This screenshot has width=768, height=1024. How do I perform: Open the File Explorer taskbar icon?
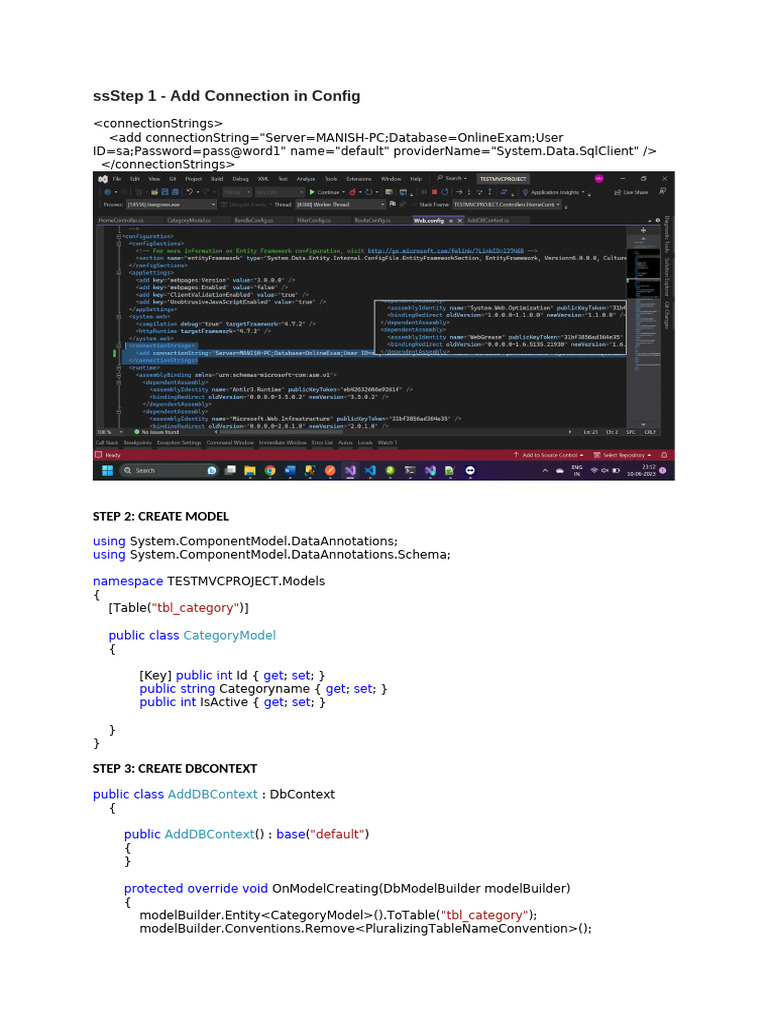tap(249, 470)
